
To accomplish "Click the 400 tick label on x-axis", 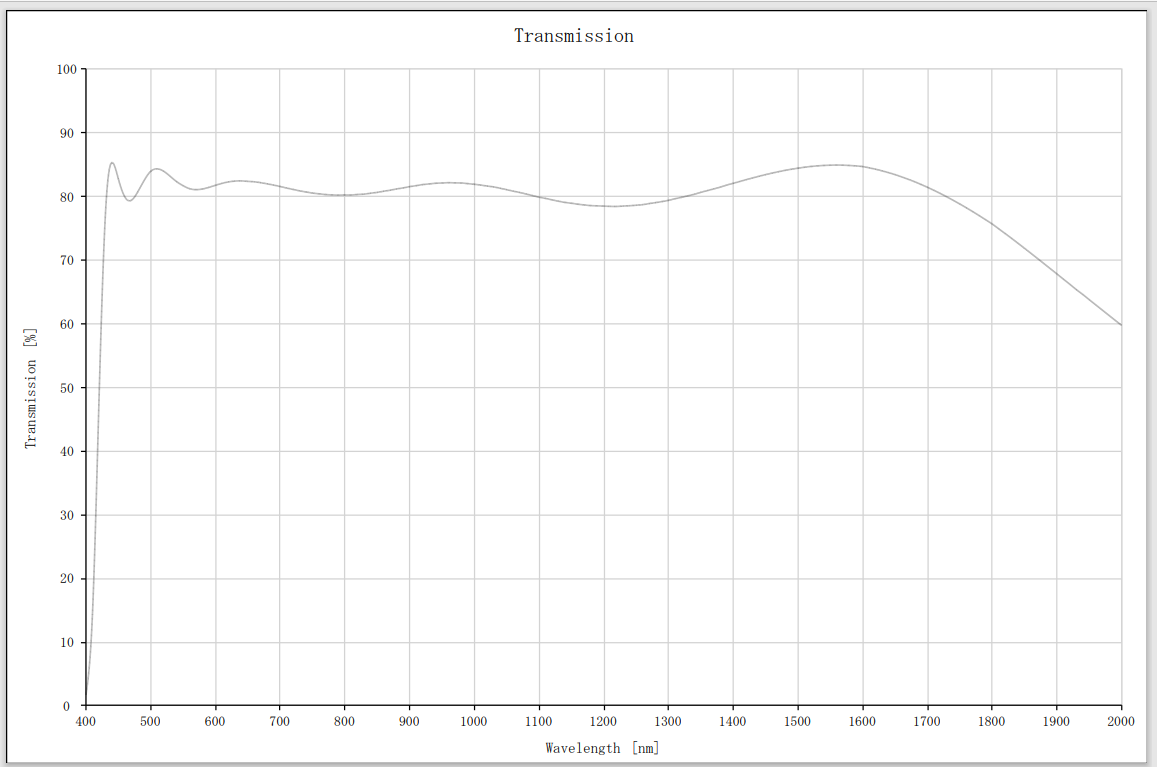I will pos(86,721).
